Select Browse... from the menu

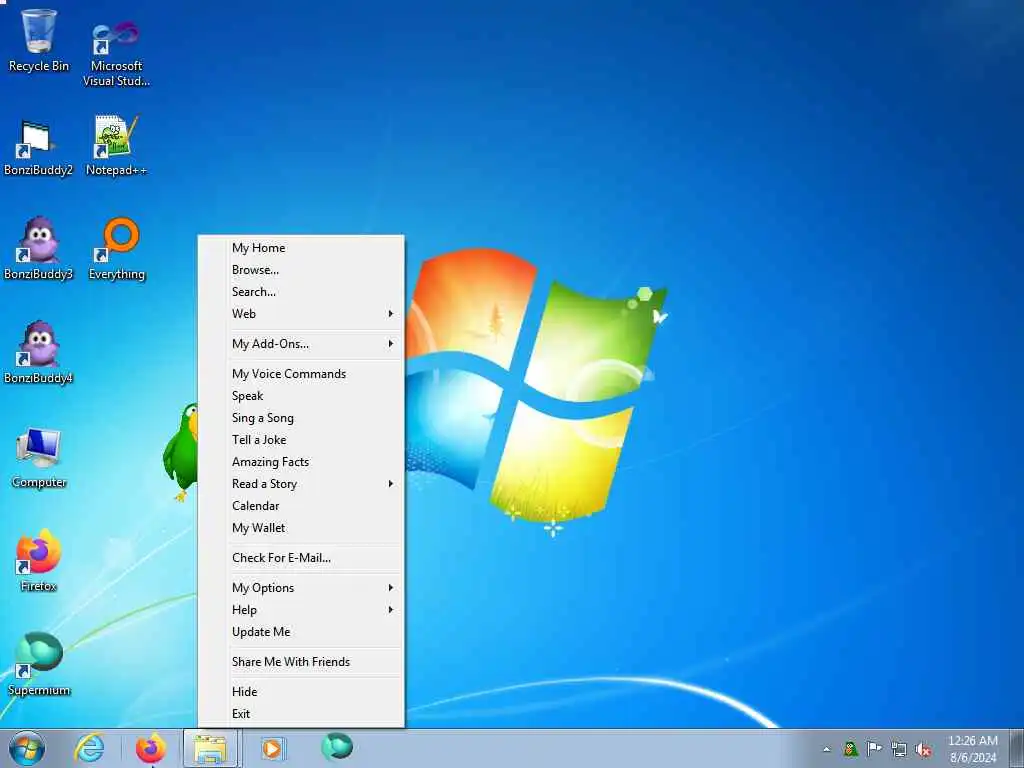(x=301, y=270)
